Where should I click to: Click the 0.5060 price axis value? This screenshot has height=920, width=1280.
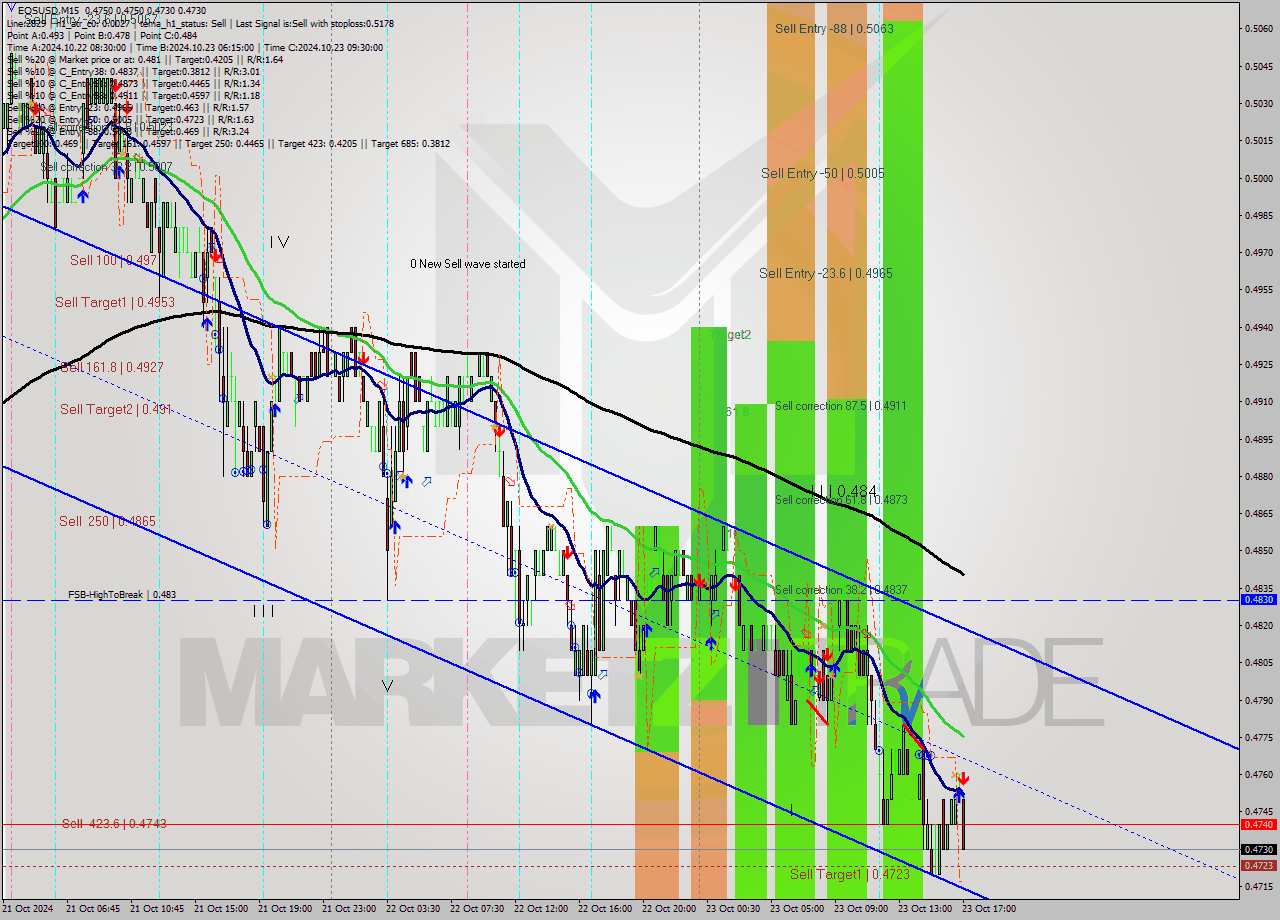[1257, 29]
